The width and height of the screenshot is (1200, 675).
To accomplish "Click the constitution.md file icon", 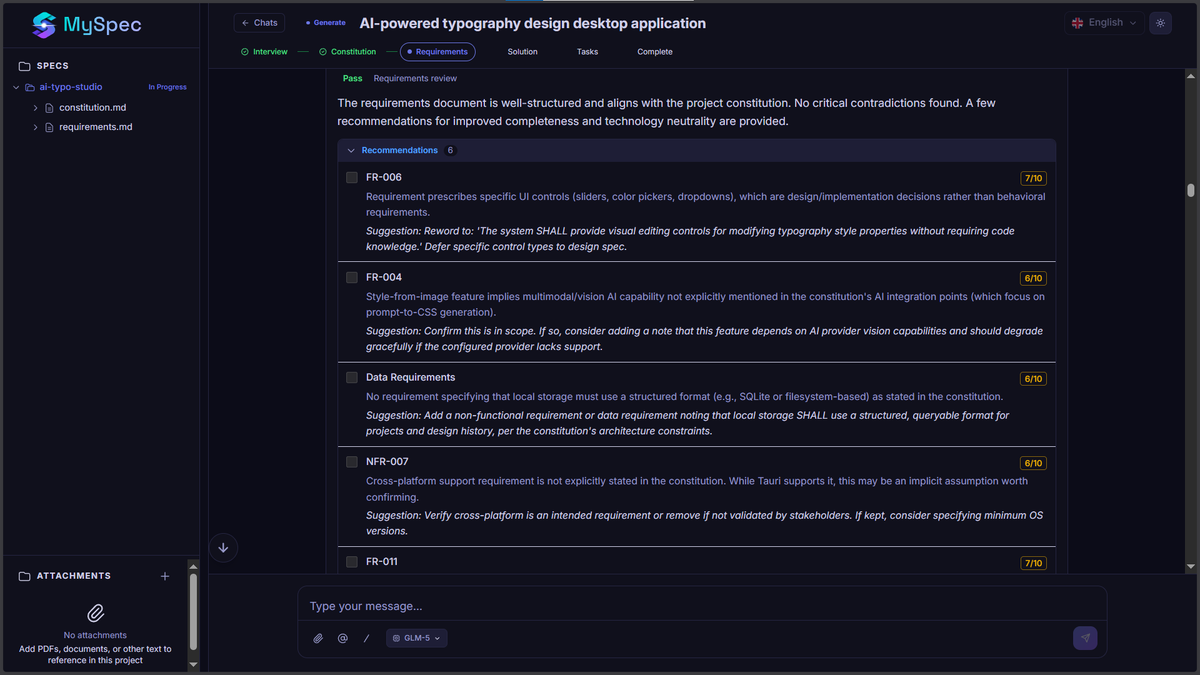I will point(49,107).
